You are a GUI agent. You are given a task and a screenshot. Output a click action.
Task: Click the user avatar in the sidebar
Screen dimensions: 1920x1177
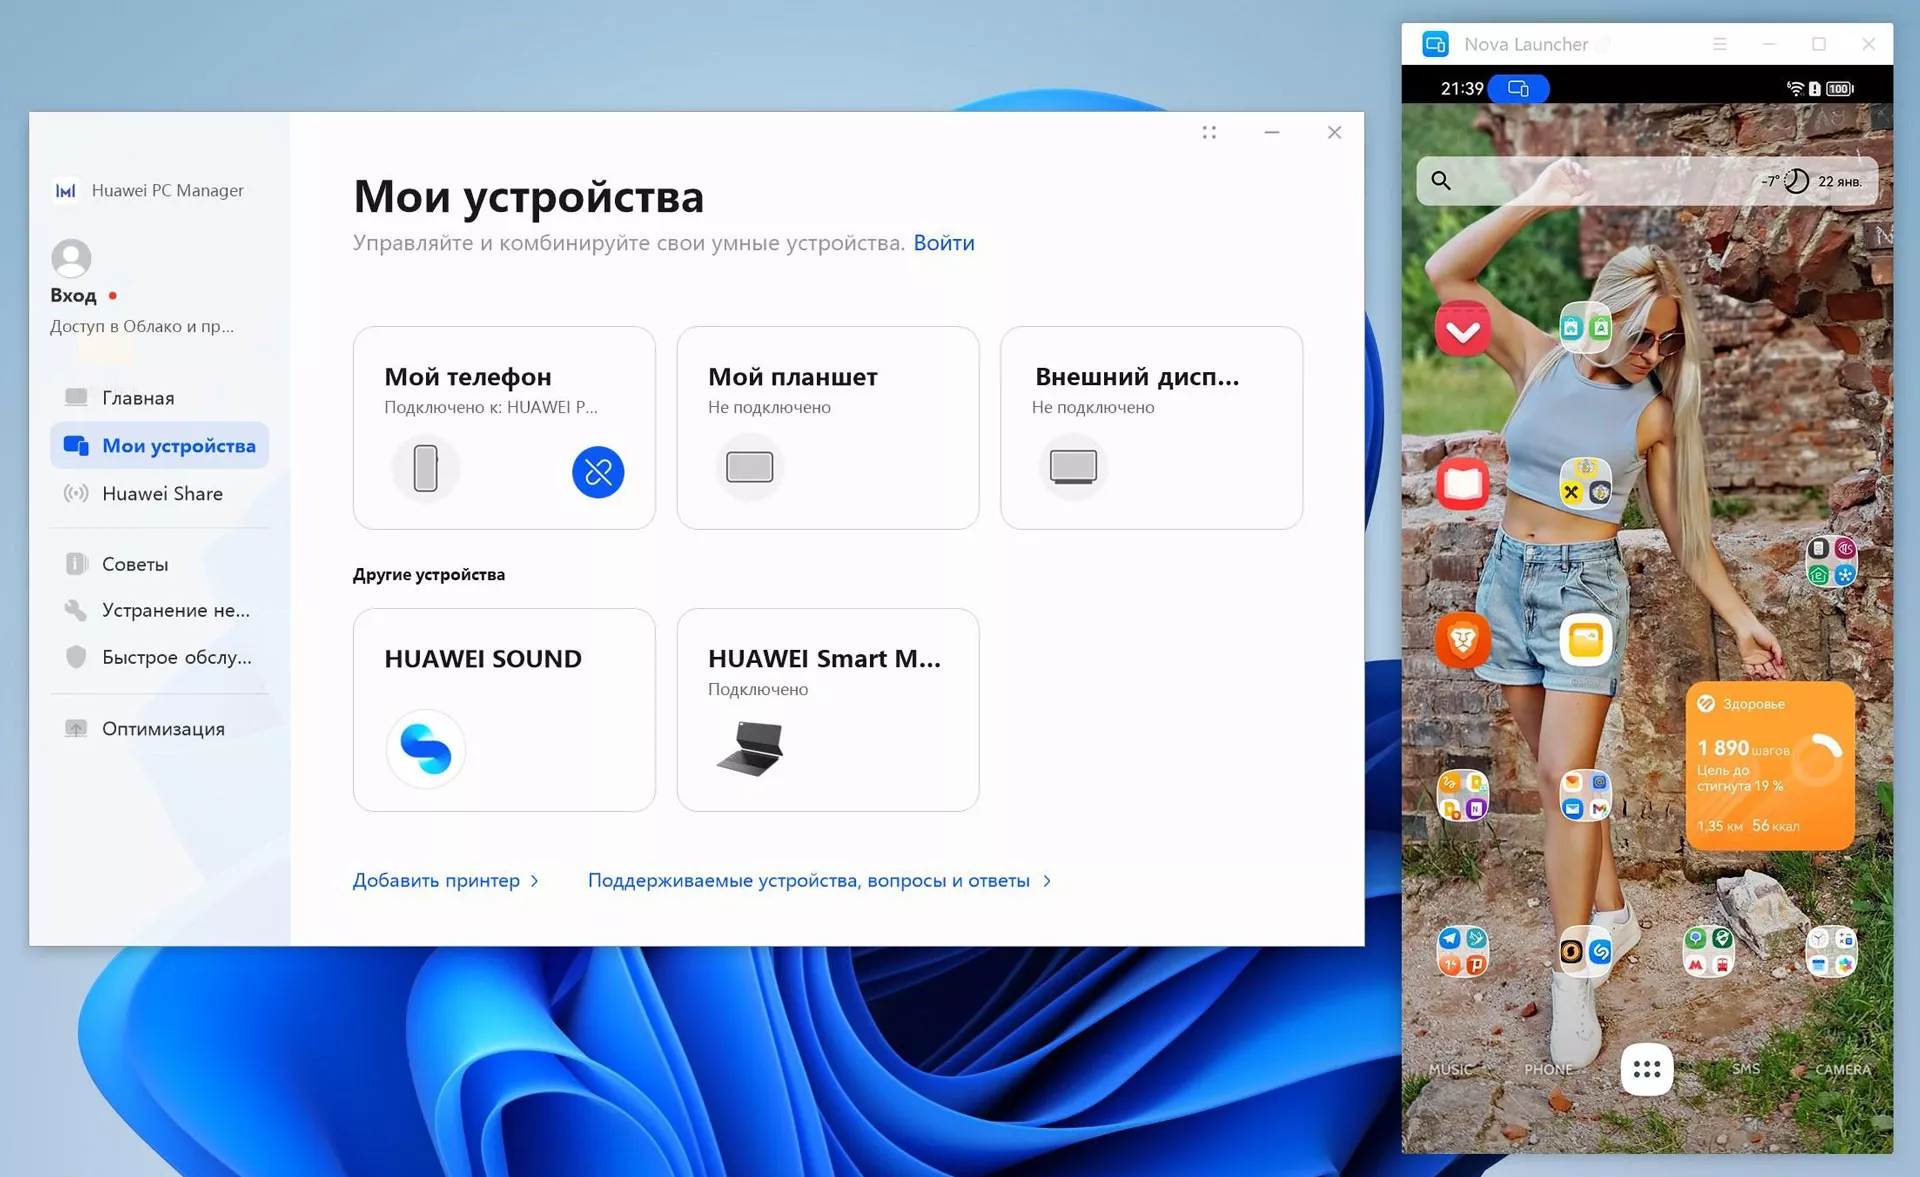(x=71, y=258)
